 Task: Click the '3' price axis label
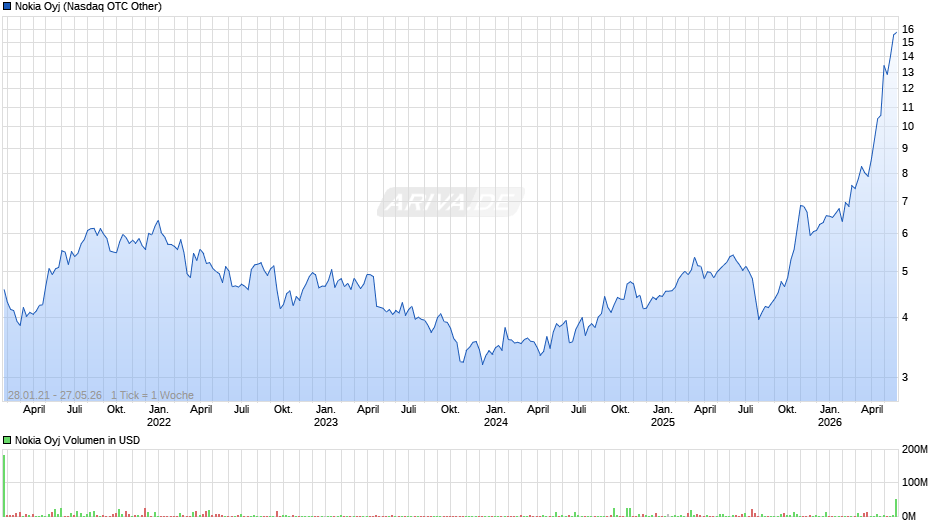click(x=905, y=378)
